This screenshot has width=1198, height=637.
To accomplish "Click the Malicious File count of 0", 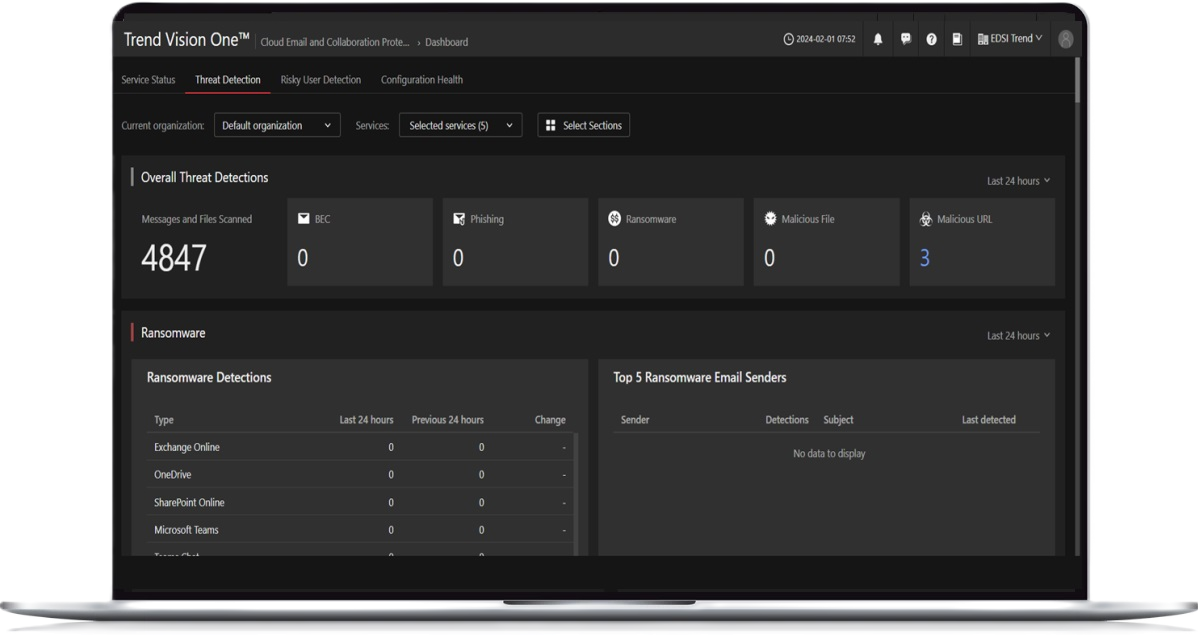I will coord(769,258).
